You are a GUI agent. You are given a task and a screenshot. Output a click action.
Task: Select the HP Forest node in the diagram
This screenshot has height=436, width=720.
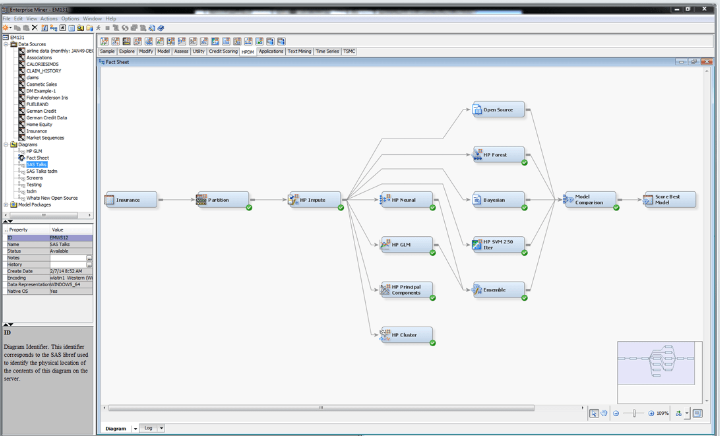coord(498,154)
